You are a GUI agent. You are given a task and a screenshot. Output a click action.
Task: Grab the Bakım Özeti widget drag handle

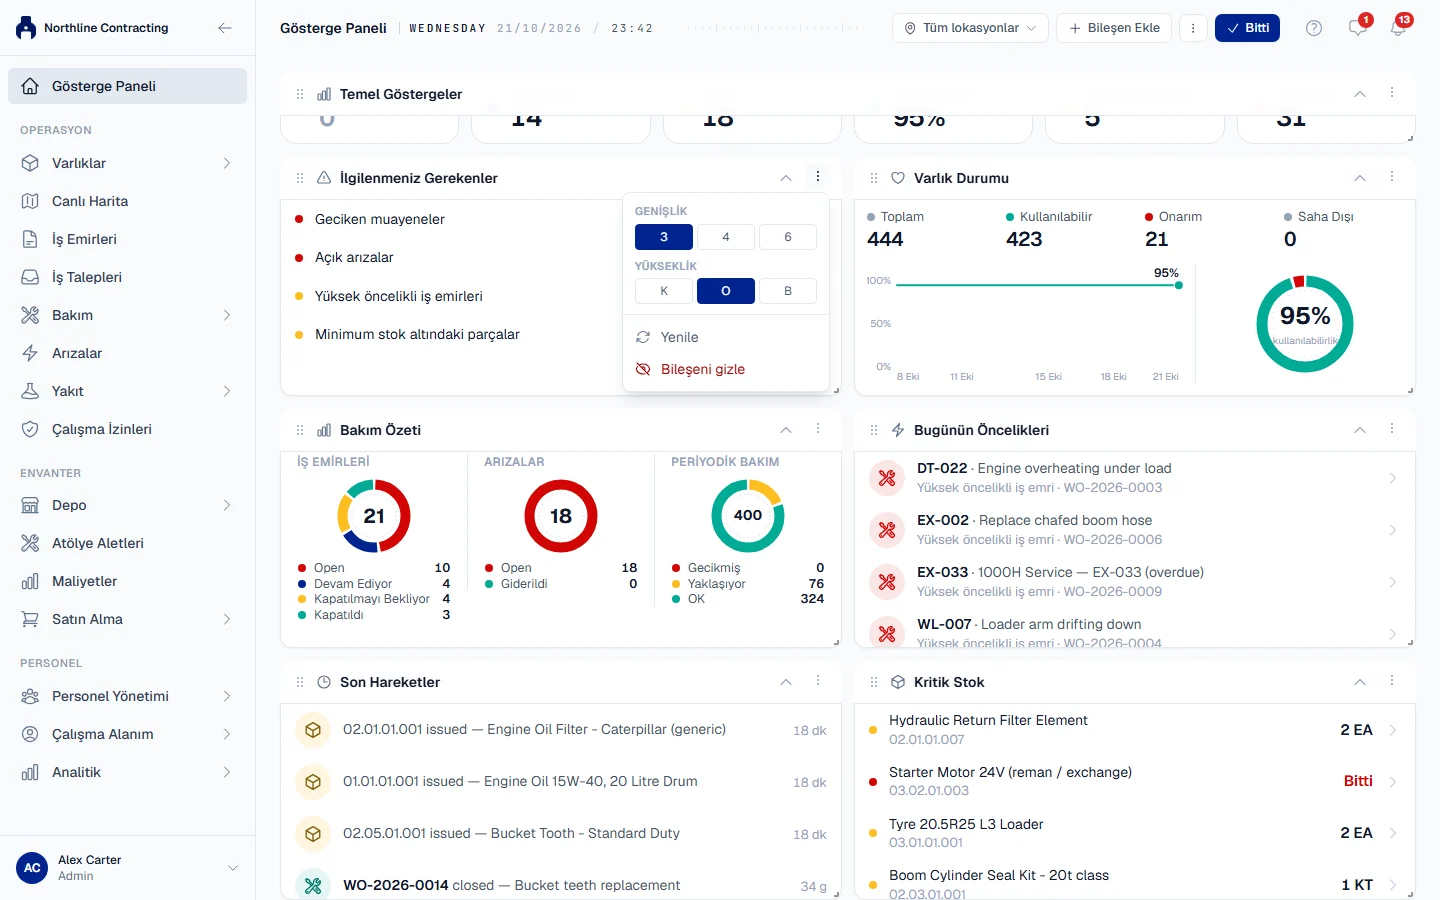pyautogui.click(x=300, y=430)
